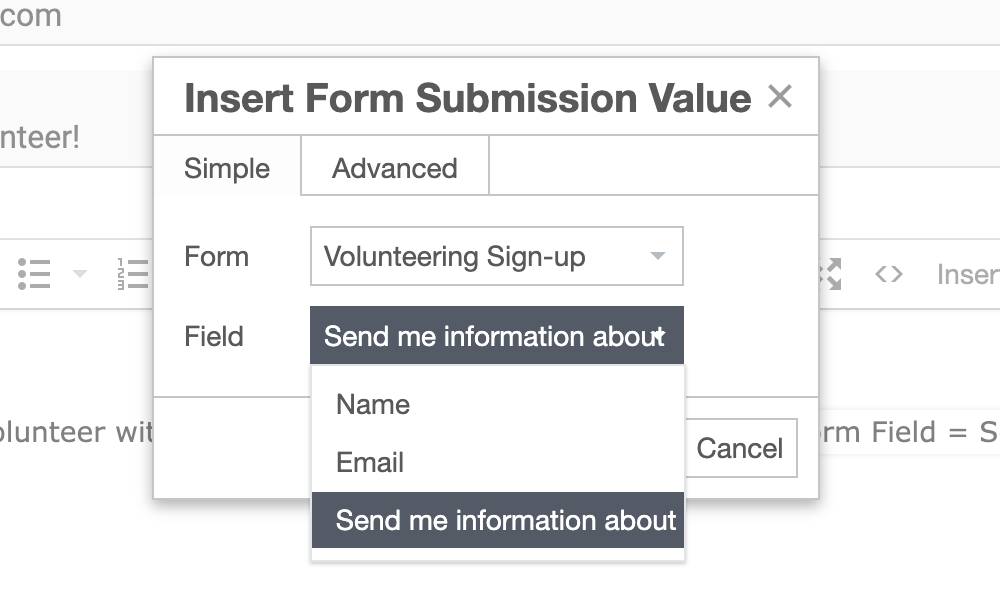
Task: Toggle the bullet list formatting icon
Action: [34, 273]
